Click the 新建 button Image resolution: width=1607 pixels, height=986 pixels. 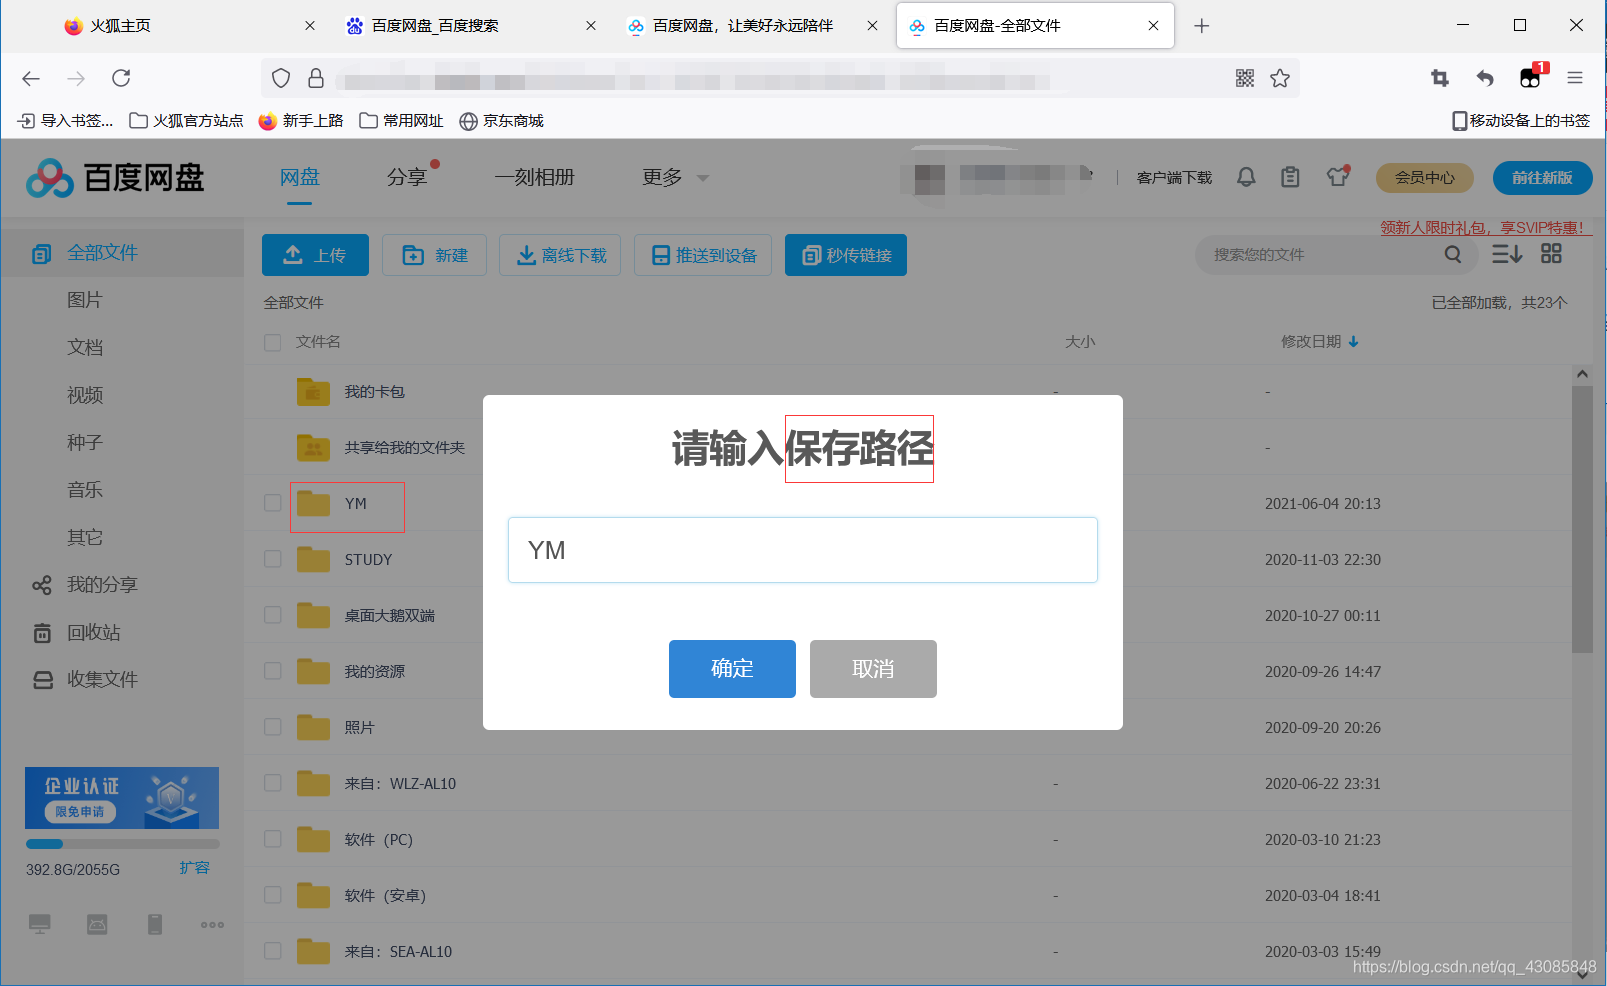click(434, 255)
